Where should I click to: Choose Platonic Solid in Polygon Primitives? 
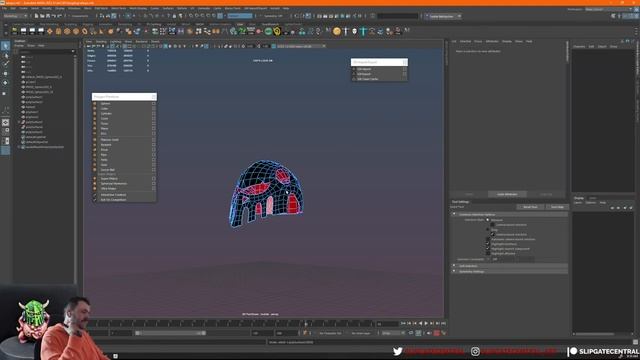coord(109,140)
